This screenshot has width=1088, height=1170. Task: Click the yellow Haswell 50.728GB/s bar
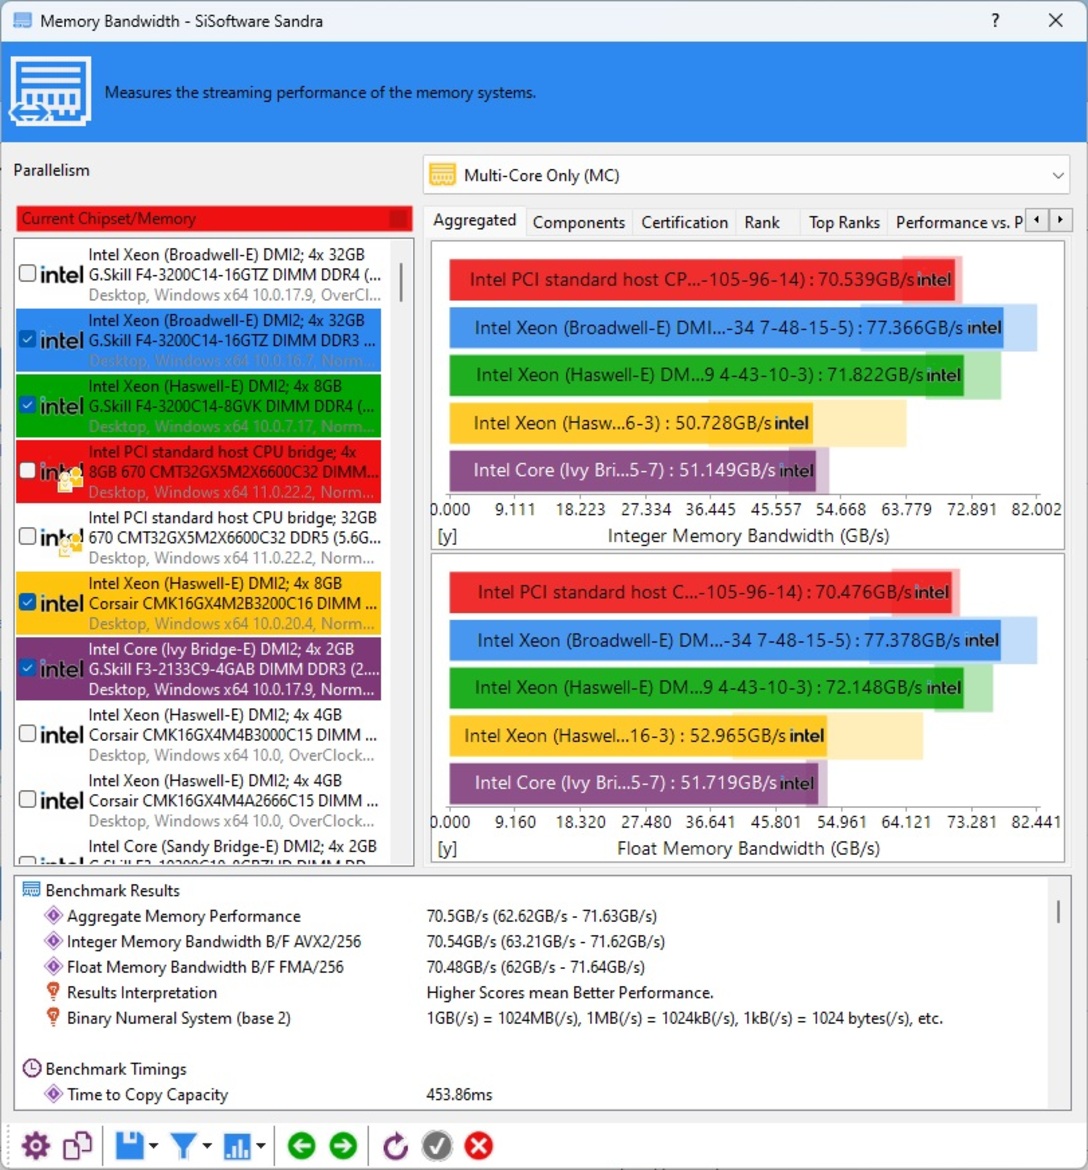click(x=631, y=423)
